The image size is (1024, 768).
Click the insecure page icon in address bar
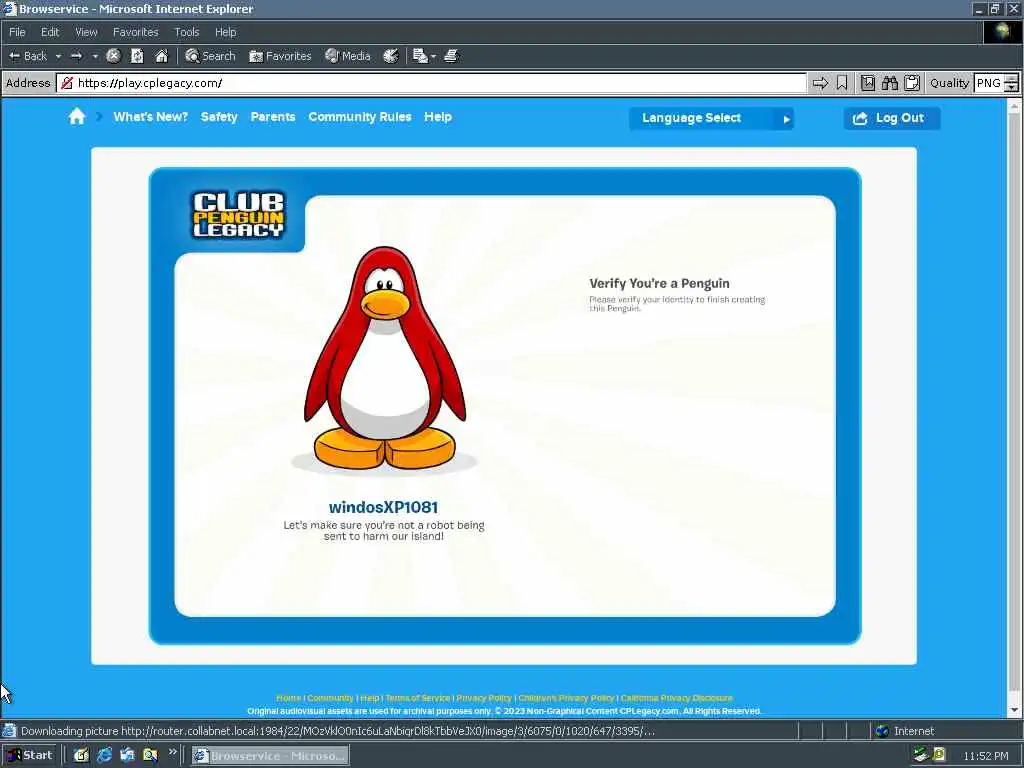point(67,83)
